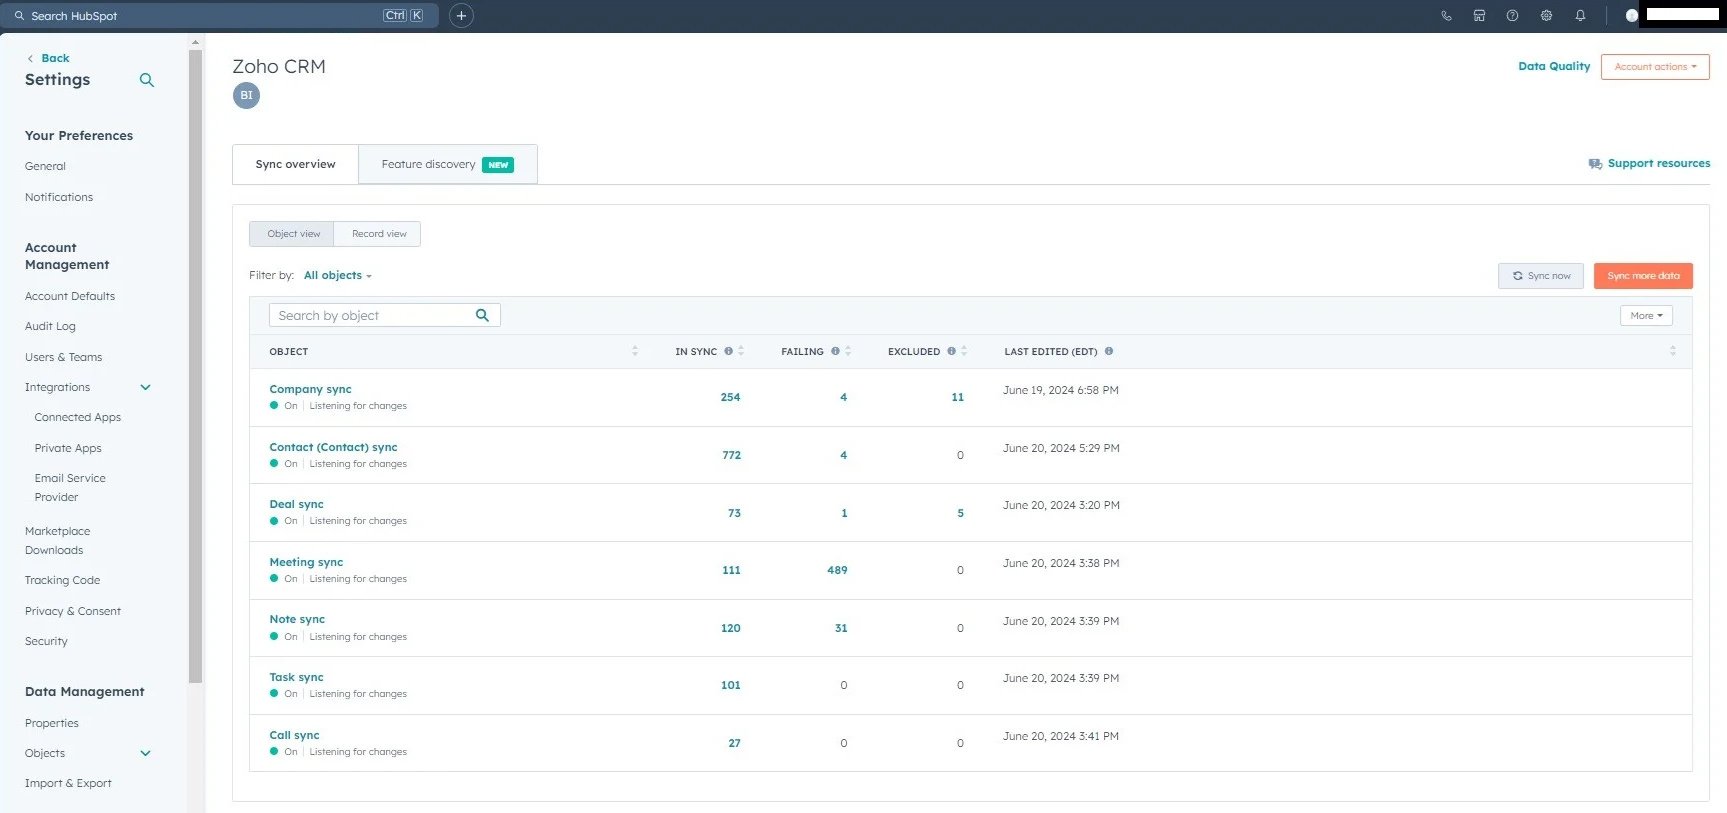Open the More dropdown in table toolbar
The width and height of the screenshot is (1727, 813).
tap(1646, 316)
